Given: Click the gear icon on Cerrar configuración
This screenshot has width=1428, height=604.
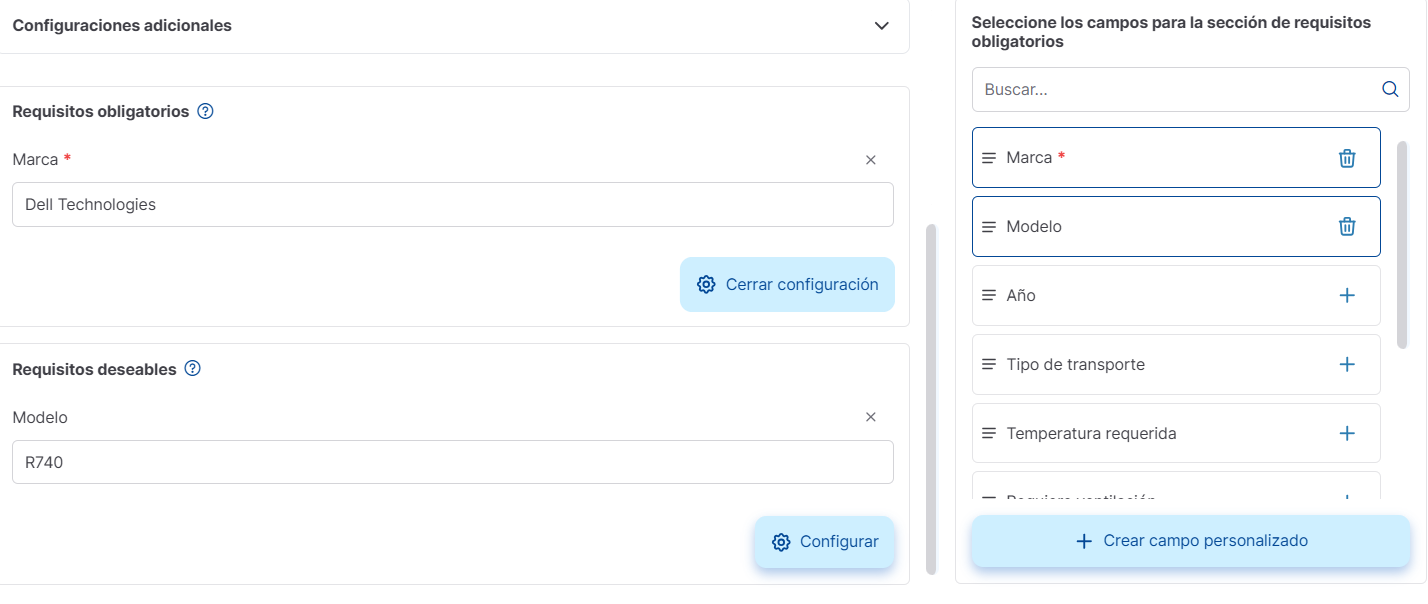Looking at the screenshot, I should pyautogui.click(x=705, y=284).
